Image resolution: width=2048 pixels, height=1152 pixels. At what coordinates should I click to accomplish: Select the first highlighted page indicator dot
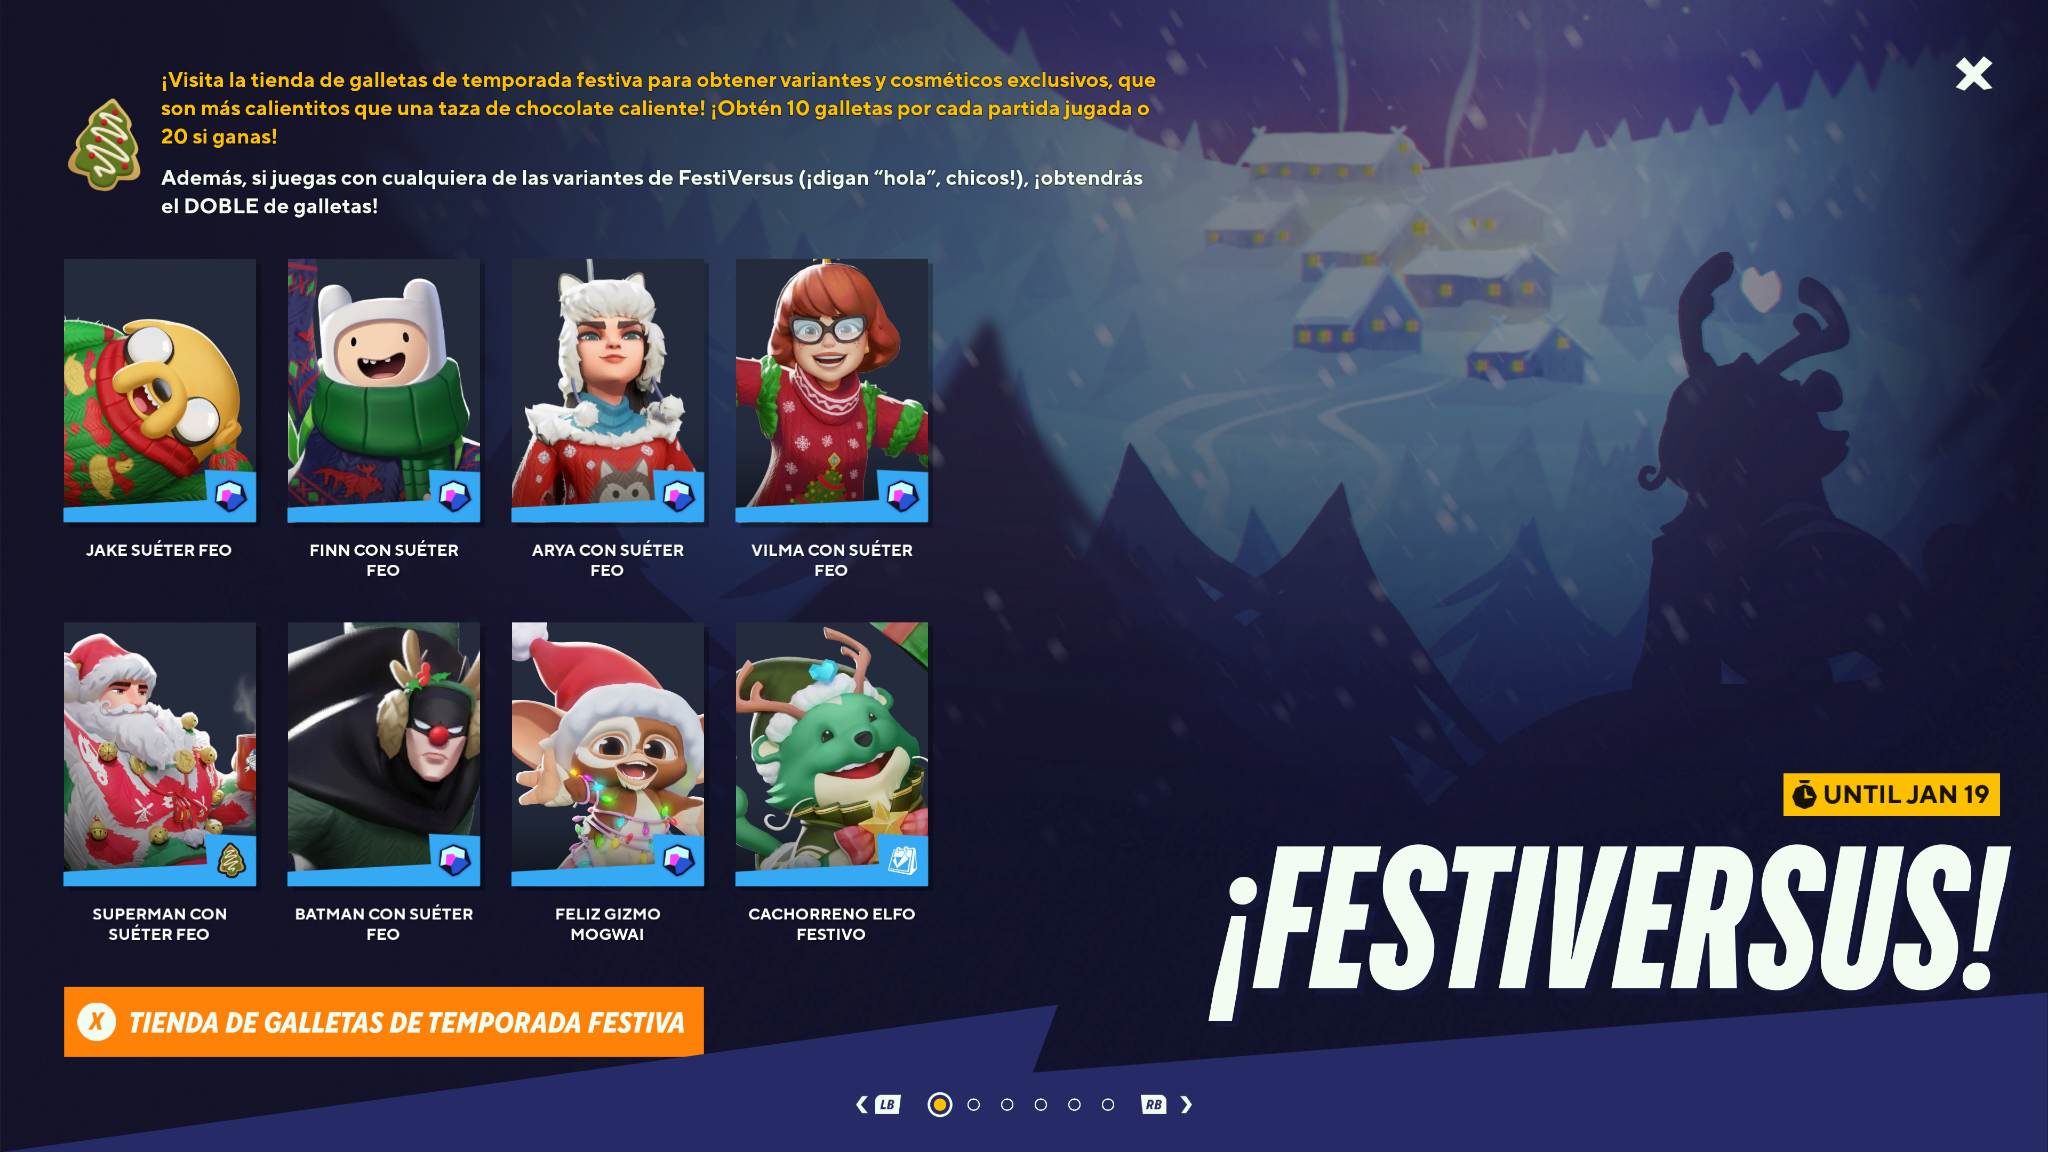tap(940, 1104)
